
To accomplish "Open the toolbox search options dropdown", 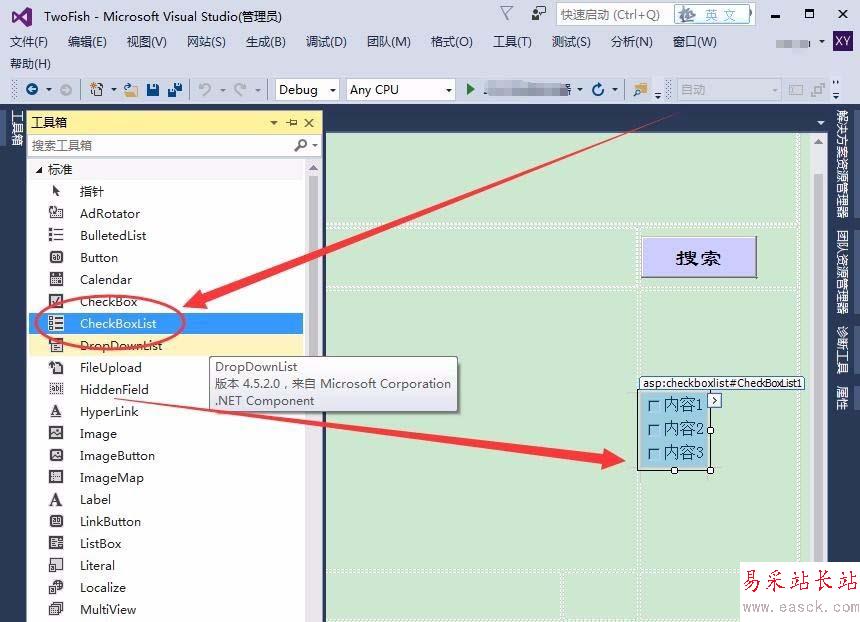I will click(315, 145).
